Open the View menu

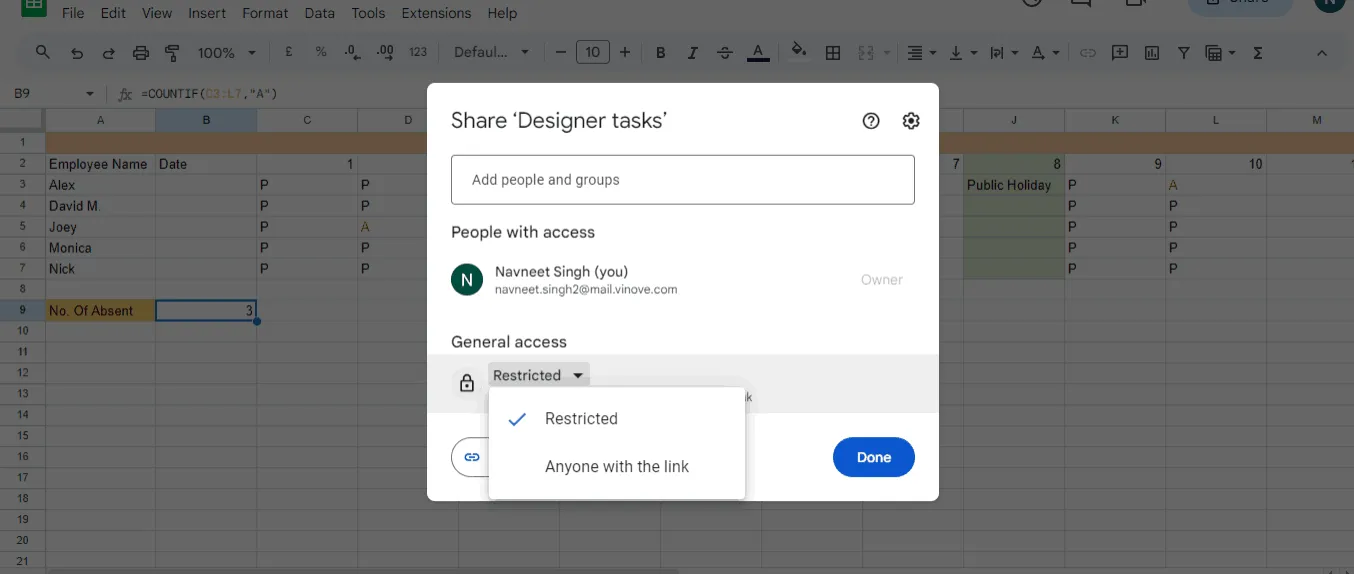(157, 13)
